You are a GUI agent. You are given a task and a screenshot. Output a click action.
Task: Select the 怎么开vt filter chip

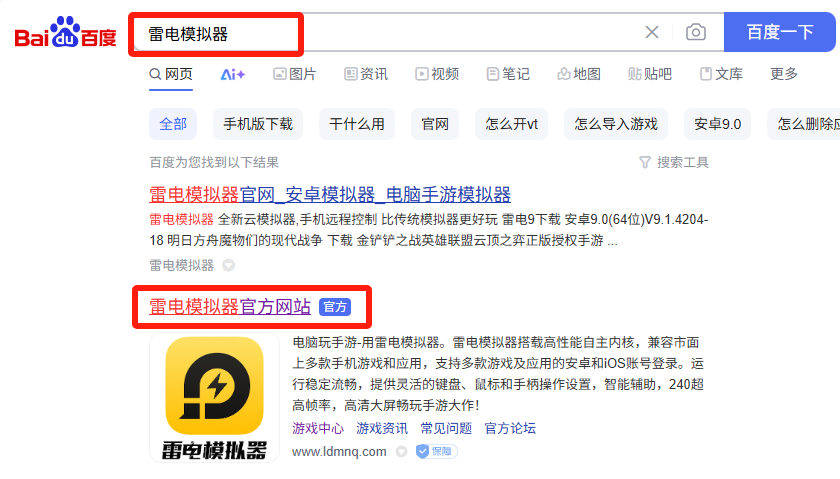pyautogui.click(x=511, y=124)
